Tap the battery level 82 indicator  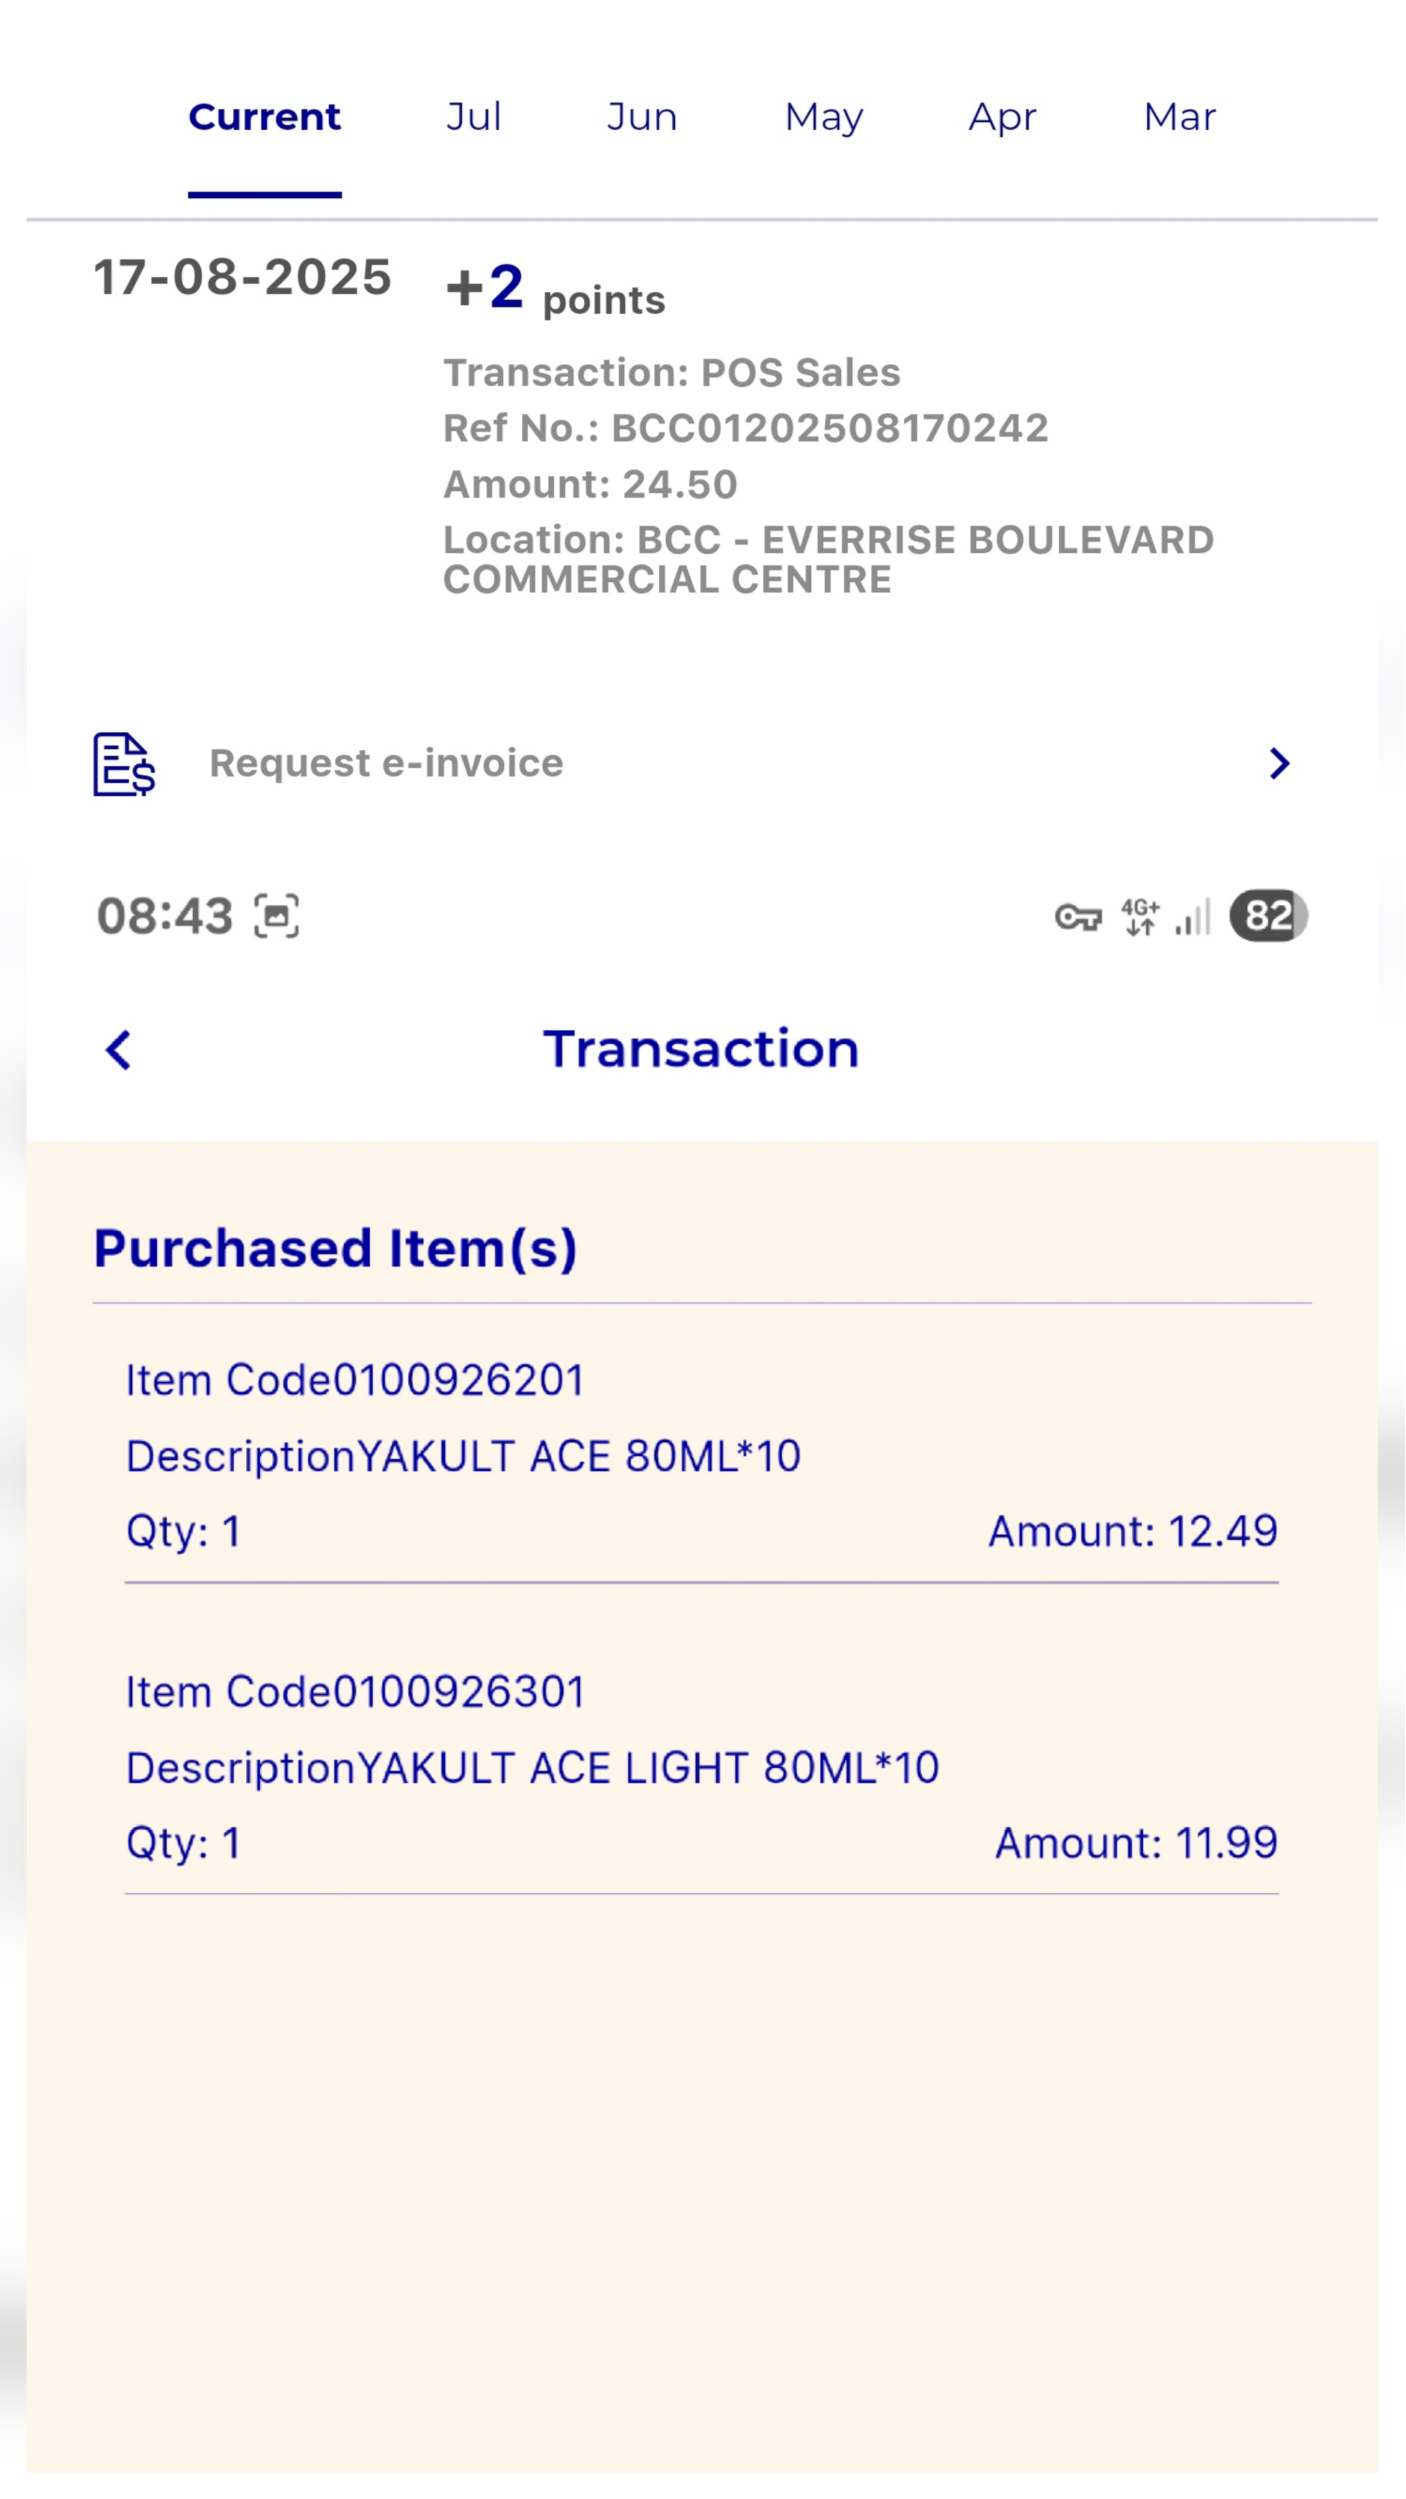pyautogui.click(x=1268, y=915)
